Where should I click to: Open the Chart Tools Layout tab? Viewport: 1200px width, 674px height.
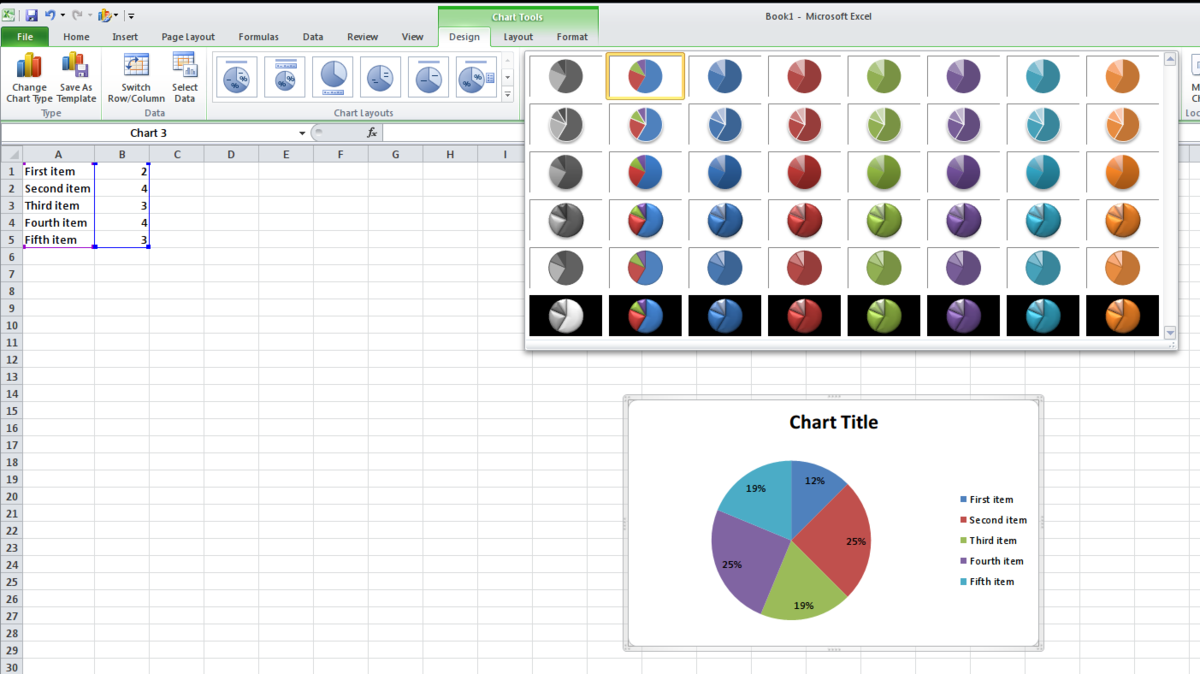click(x=518, y=37)
